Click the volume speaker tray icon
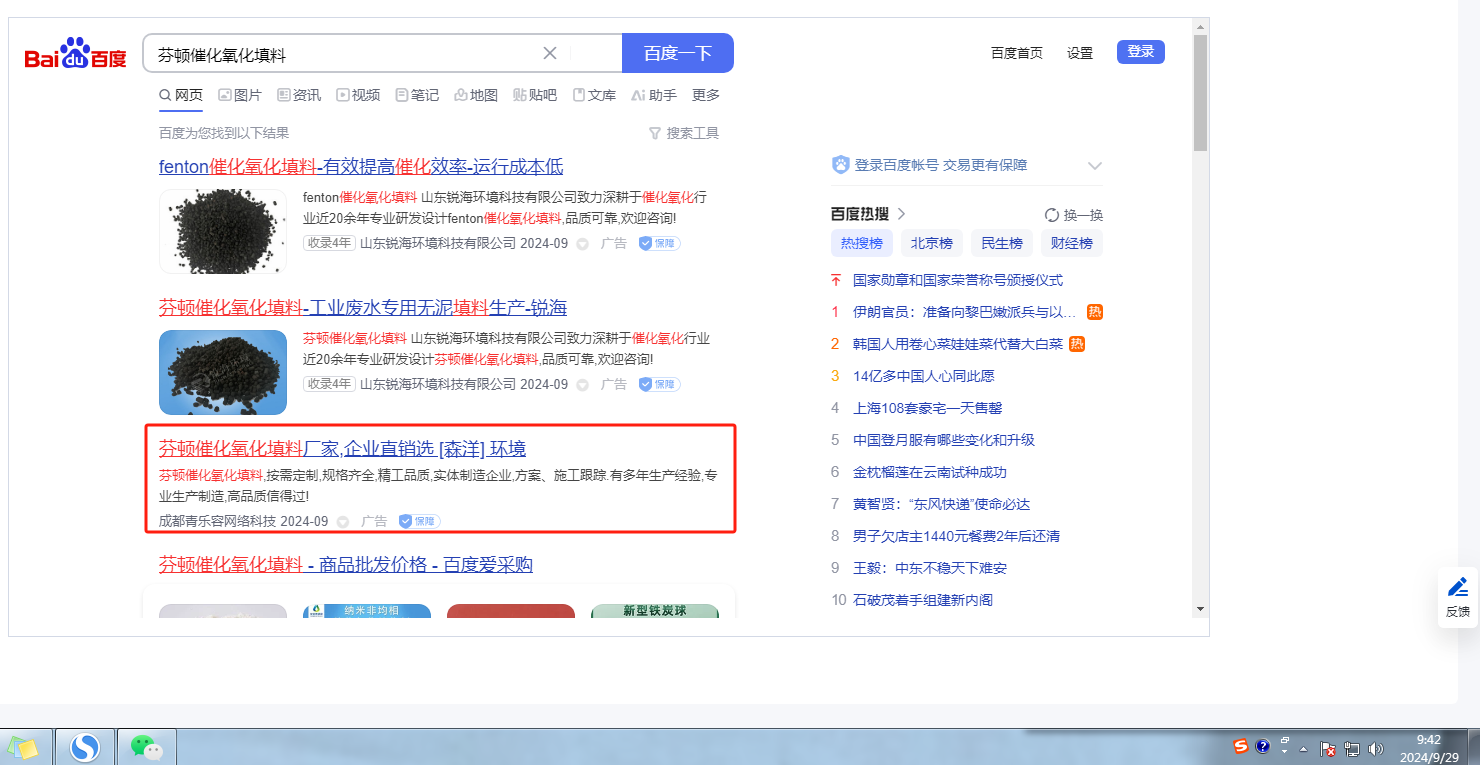Screen dimensions: 1480x765 click(1376, 748)
